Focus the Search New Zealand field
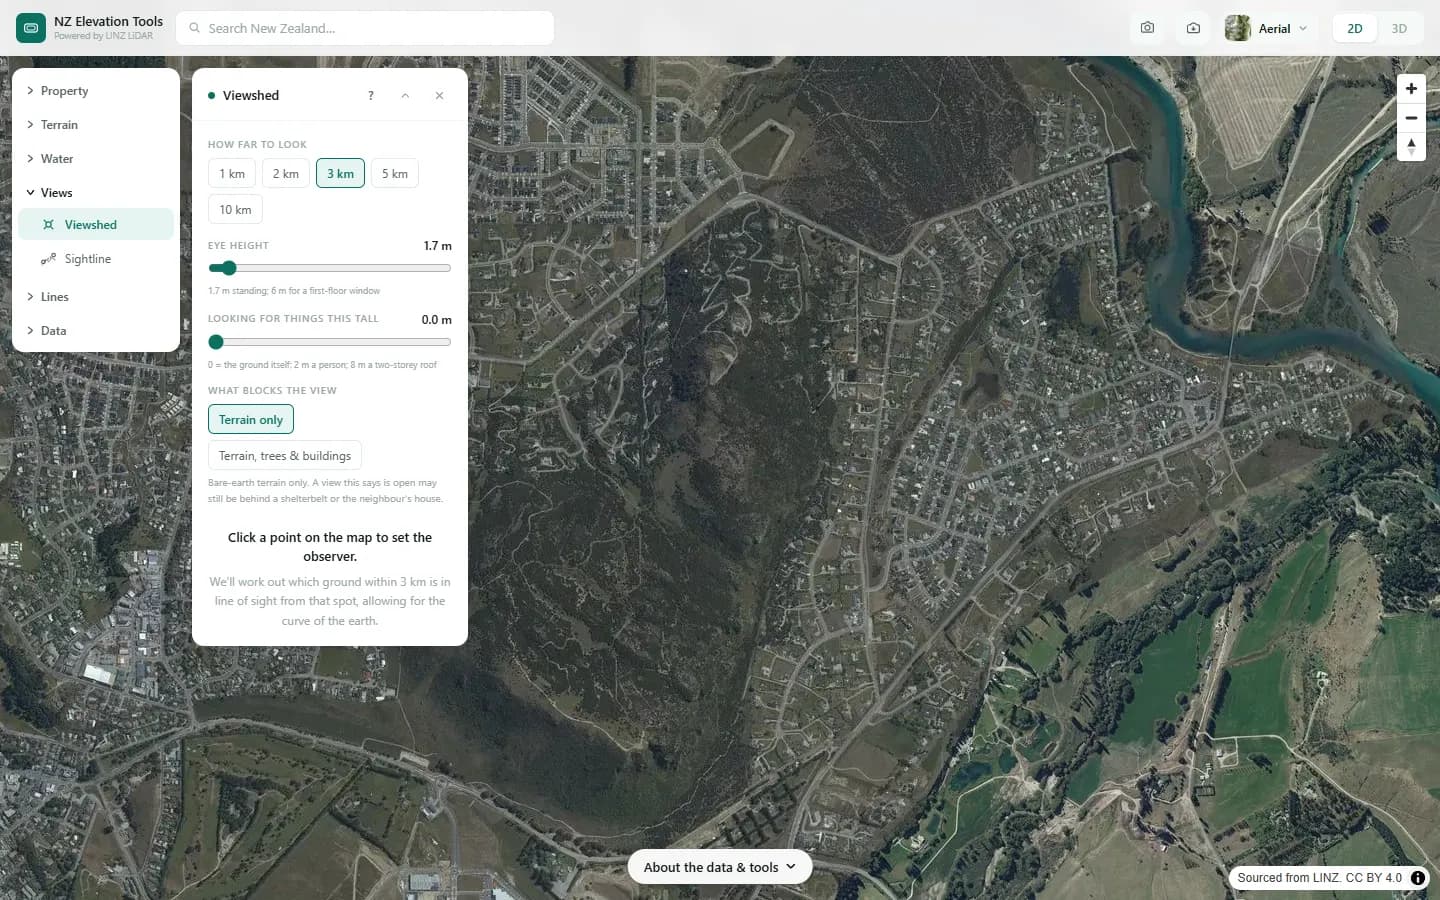 tap(365, 28)
